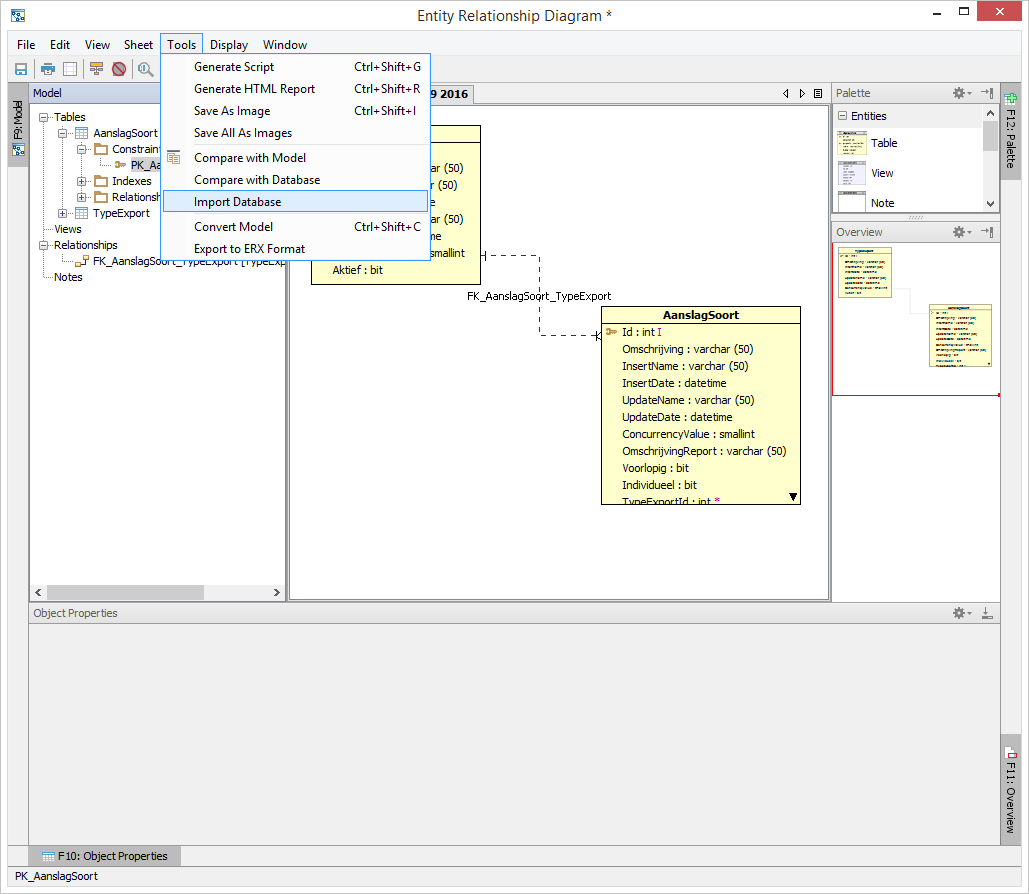Screen dimensions: 1029x894
Task: Click the grid icon in the toolbar
Action: tap(70, 69)
